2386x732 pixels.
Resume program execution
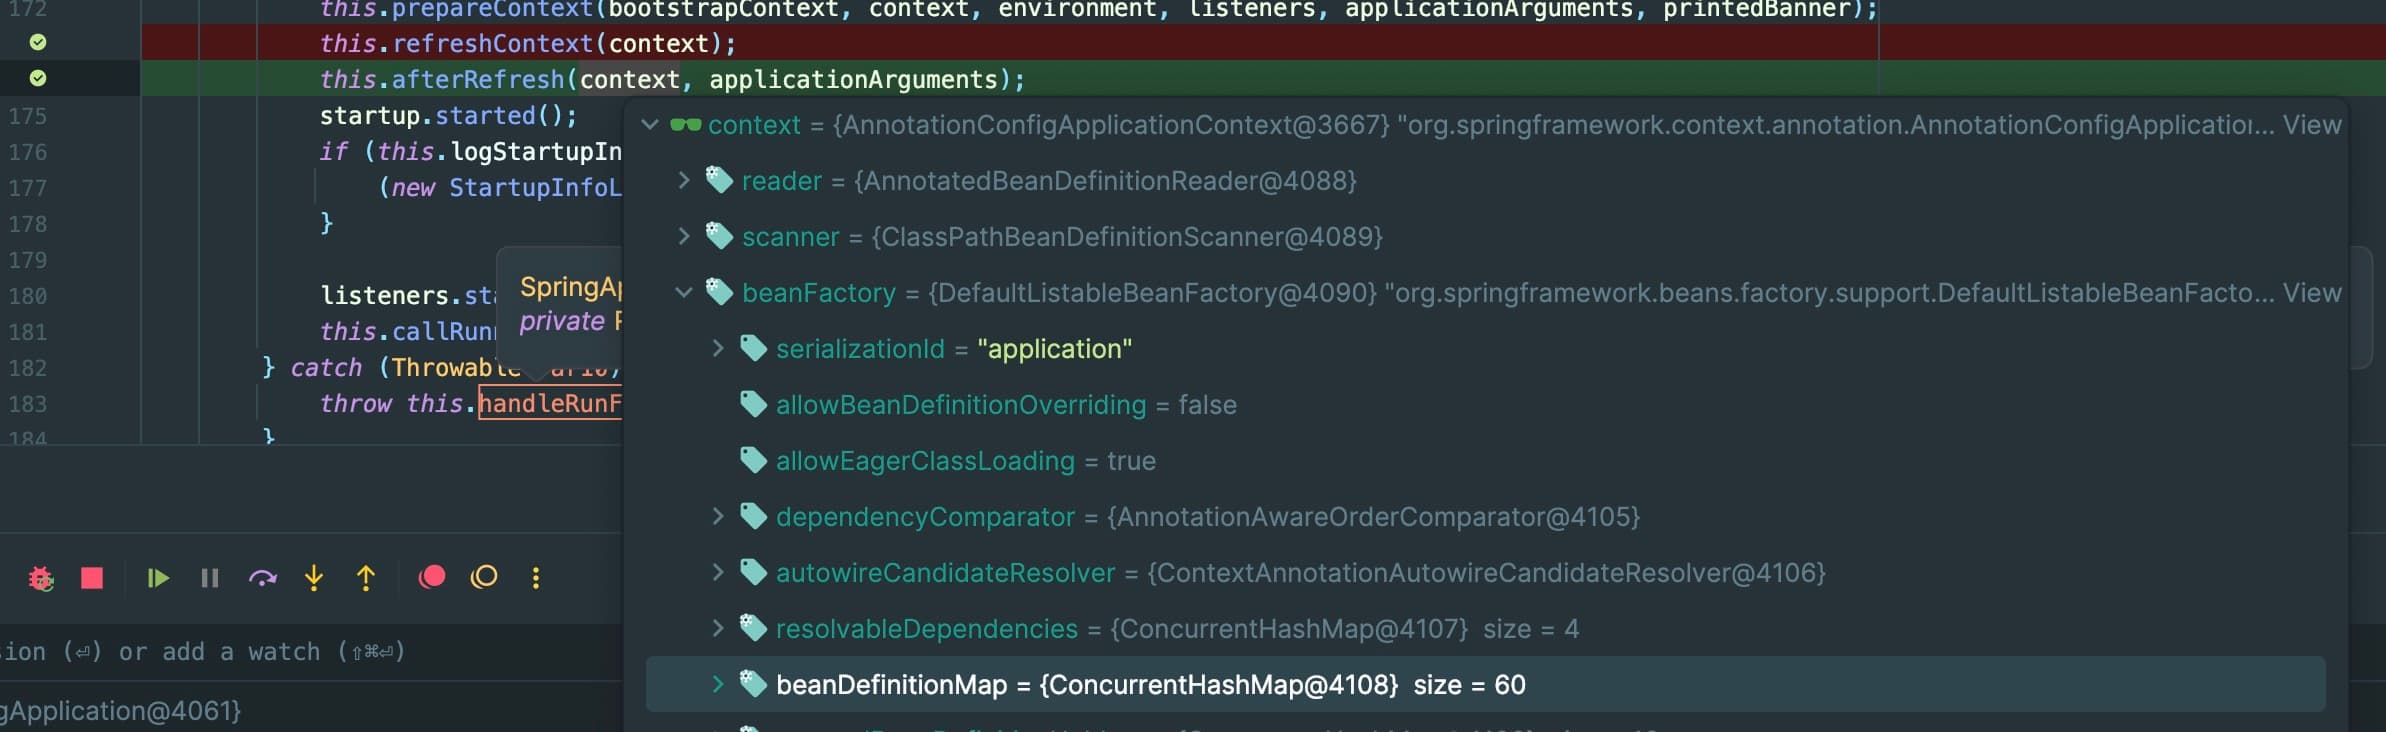pos(157,578)
